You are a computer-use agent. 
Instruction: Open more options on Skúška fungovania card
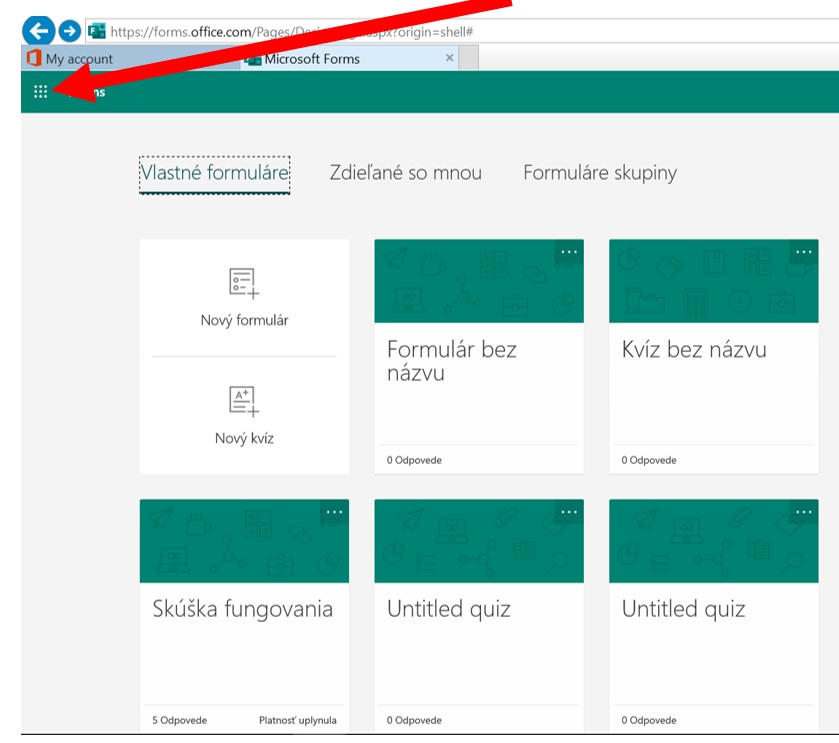[x=334, y=512]
